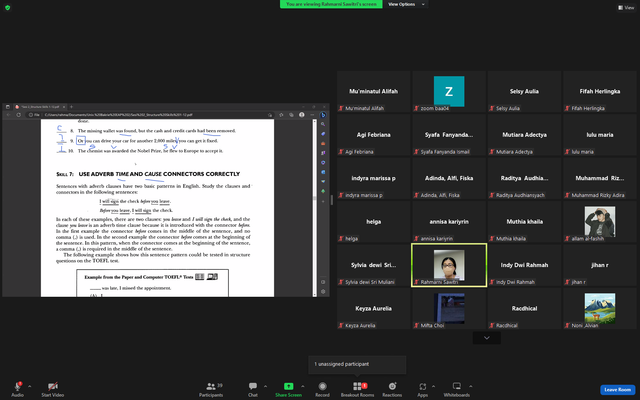Select Rahmarni Sawitri's highlighted video tile
The height and width of the screenshot is (400, 640).
pyautogui.click(x=449, y=265)
